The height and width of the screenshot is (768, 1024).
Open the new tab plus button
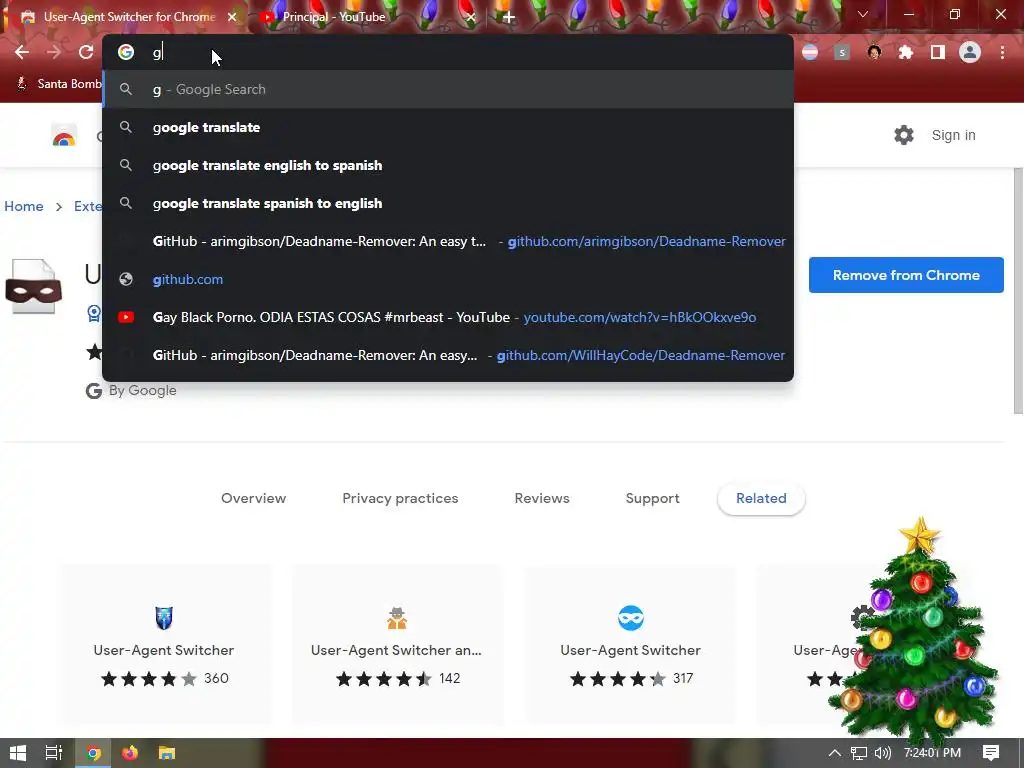(509, 17)
